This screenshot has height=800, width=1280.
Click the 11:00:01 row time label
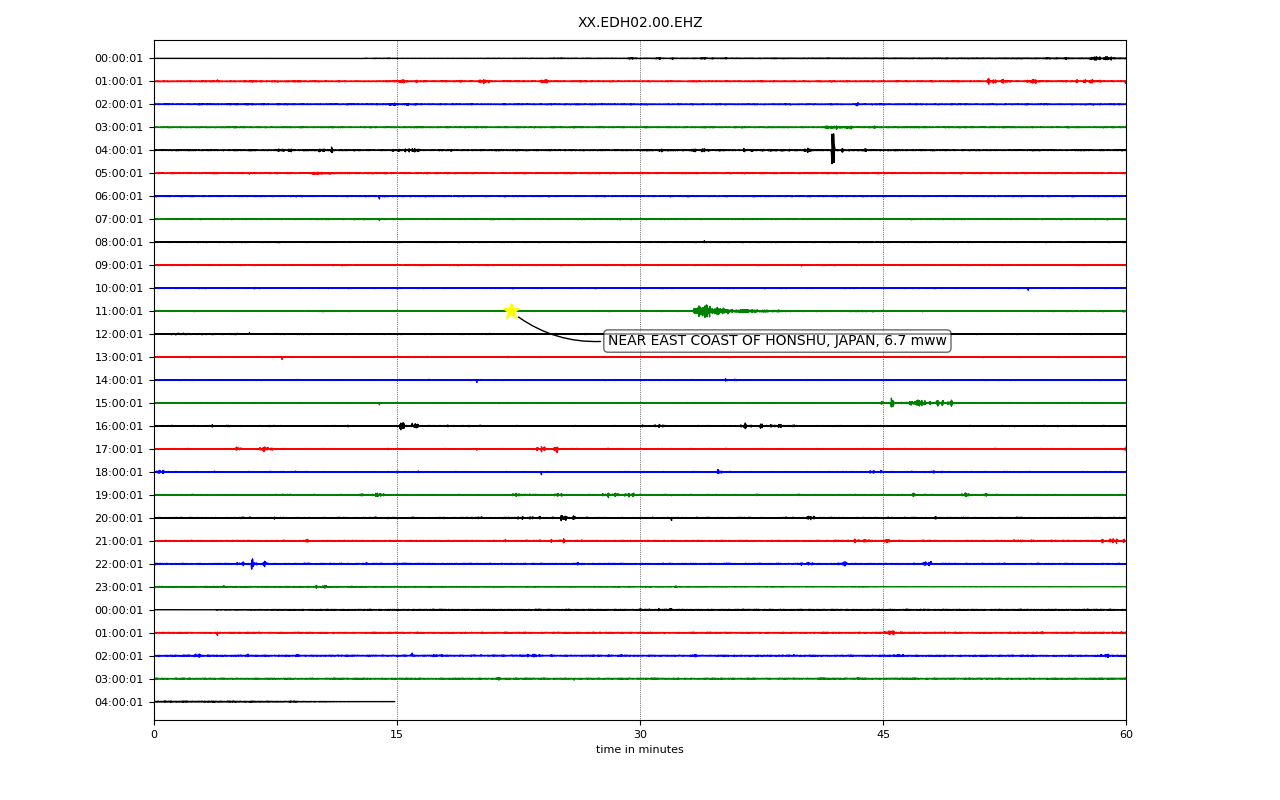pyautogui.click(x=119, y=311)
